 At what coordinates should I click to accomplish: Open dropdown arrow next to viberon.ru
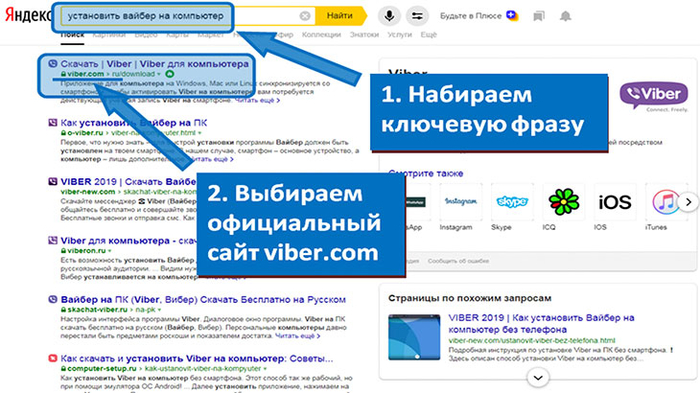[109, 251]
